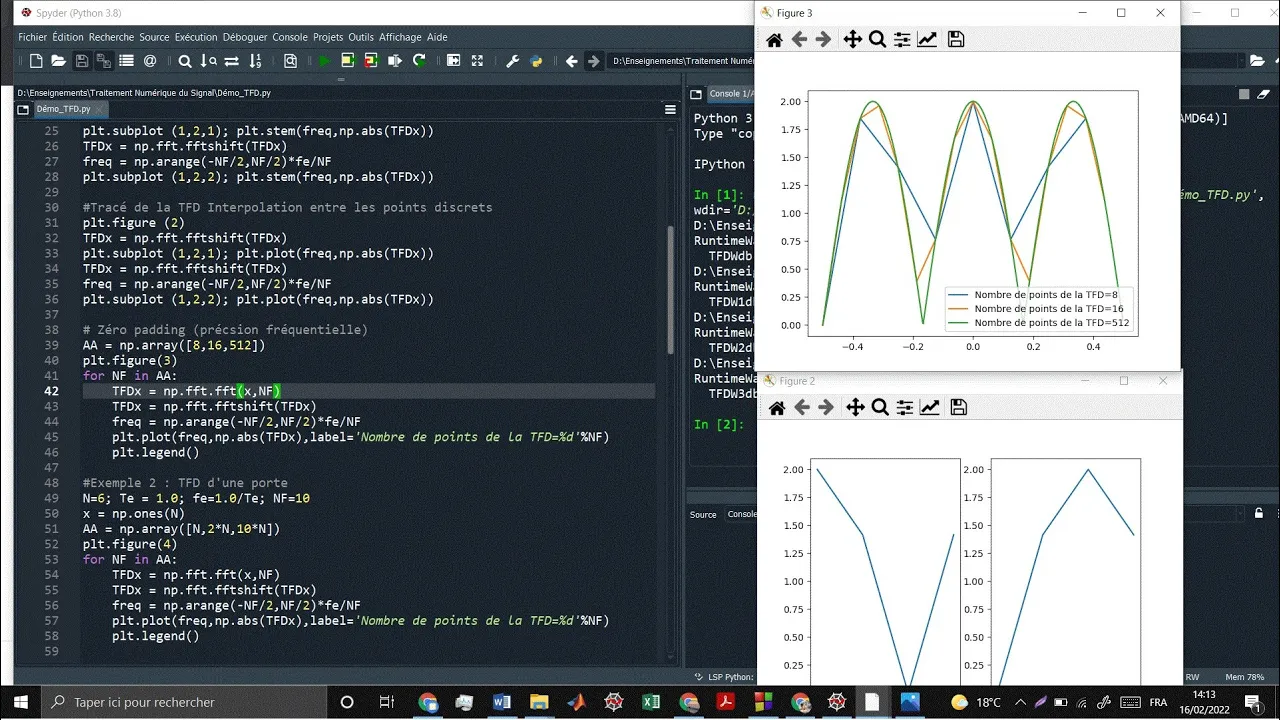Open editor pane options hamburger menu

click(670, 110)
